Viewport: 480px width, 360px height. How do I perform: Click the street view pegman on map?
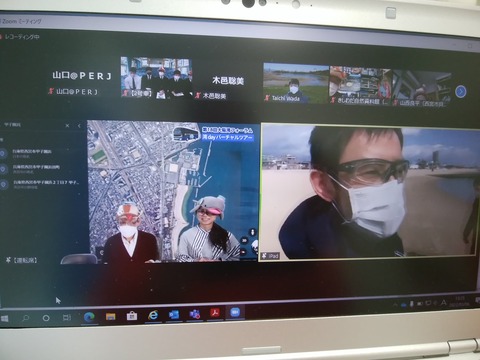coord(252,232)
